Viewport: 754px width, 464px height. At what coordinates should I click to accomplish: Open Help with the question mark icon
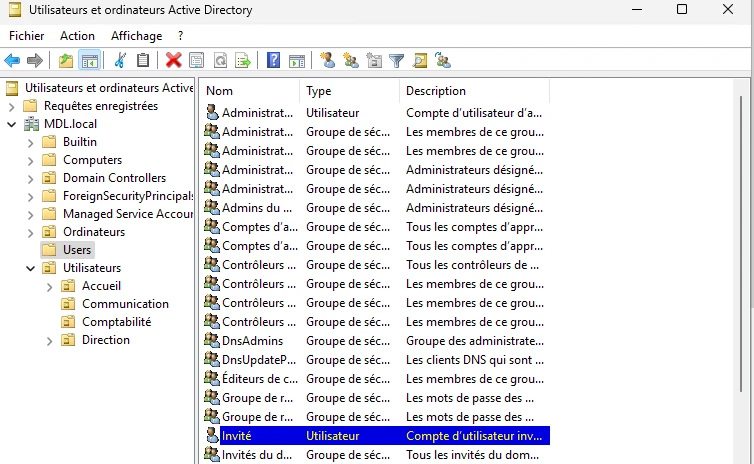pyautogui.click(x=274, y=61)
